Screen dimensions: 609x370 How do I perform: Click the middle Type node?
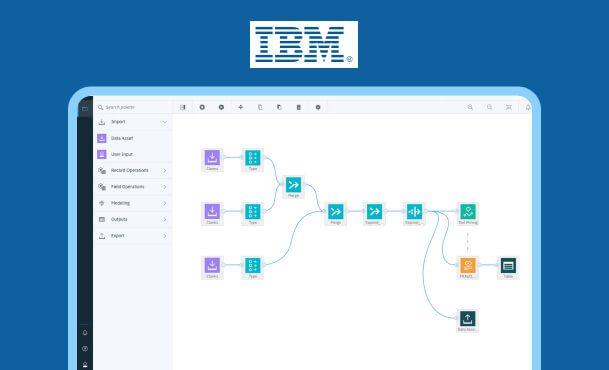click(x=253, y=214)
